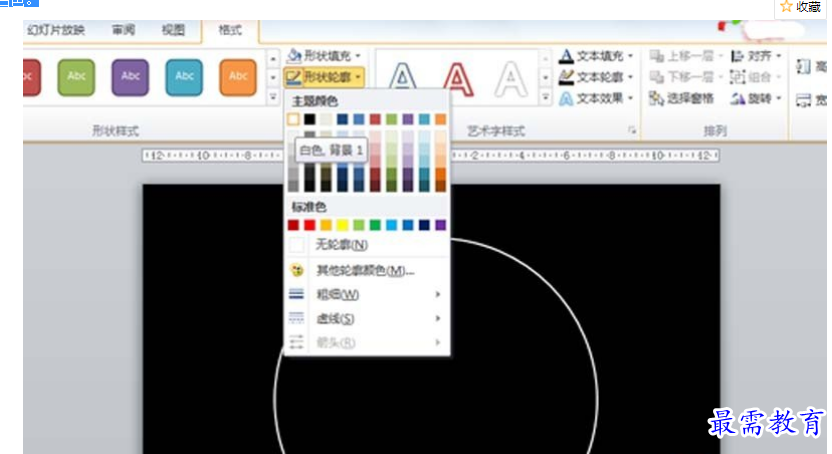Open the 对齐 align dropdown
Screen dimensions: 832x454
pos(756,56)
